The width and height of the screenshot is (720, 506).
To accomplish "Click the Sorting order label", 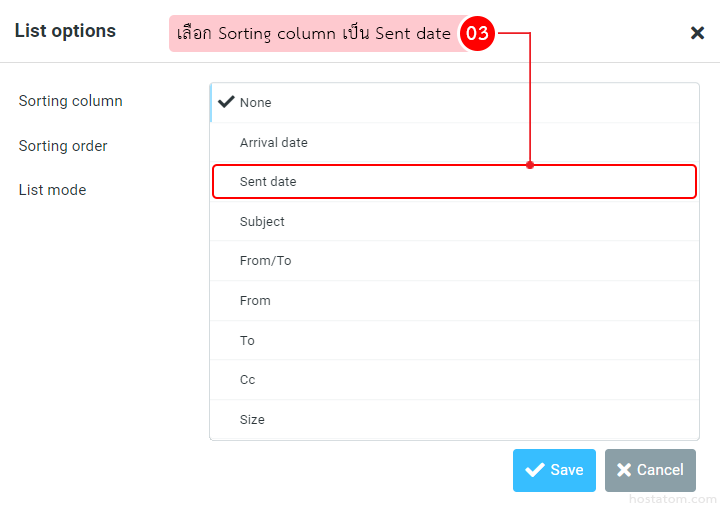I will pyautogui.click(x=63, y=146).
